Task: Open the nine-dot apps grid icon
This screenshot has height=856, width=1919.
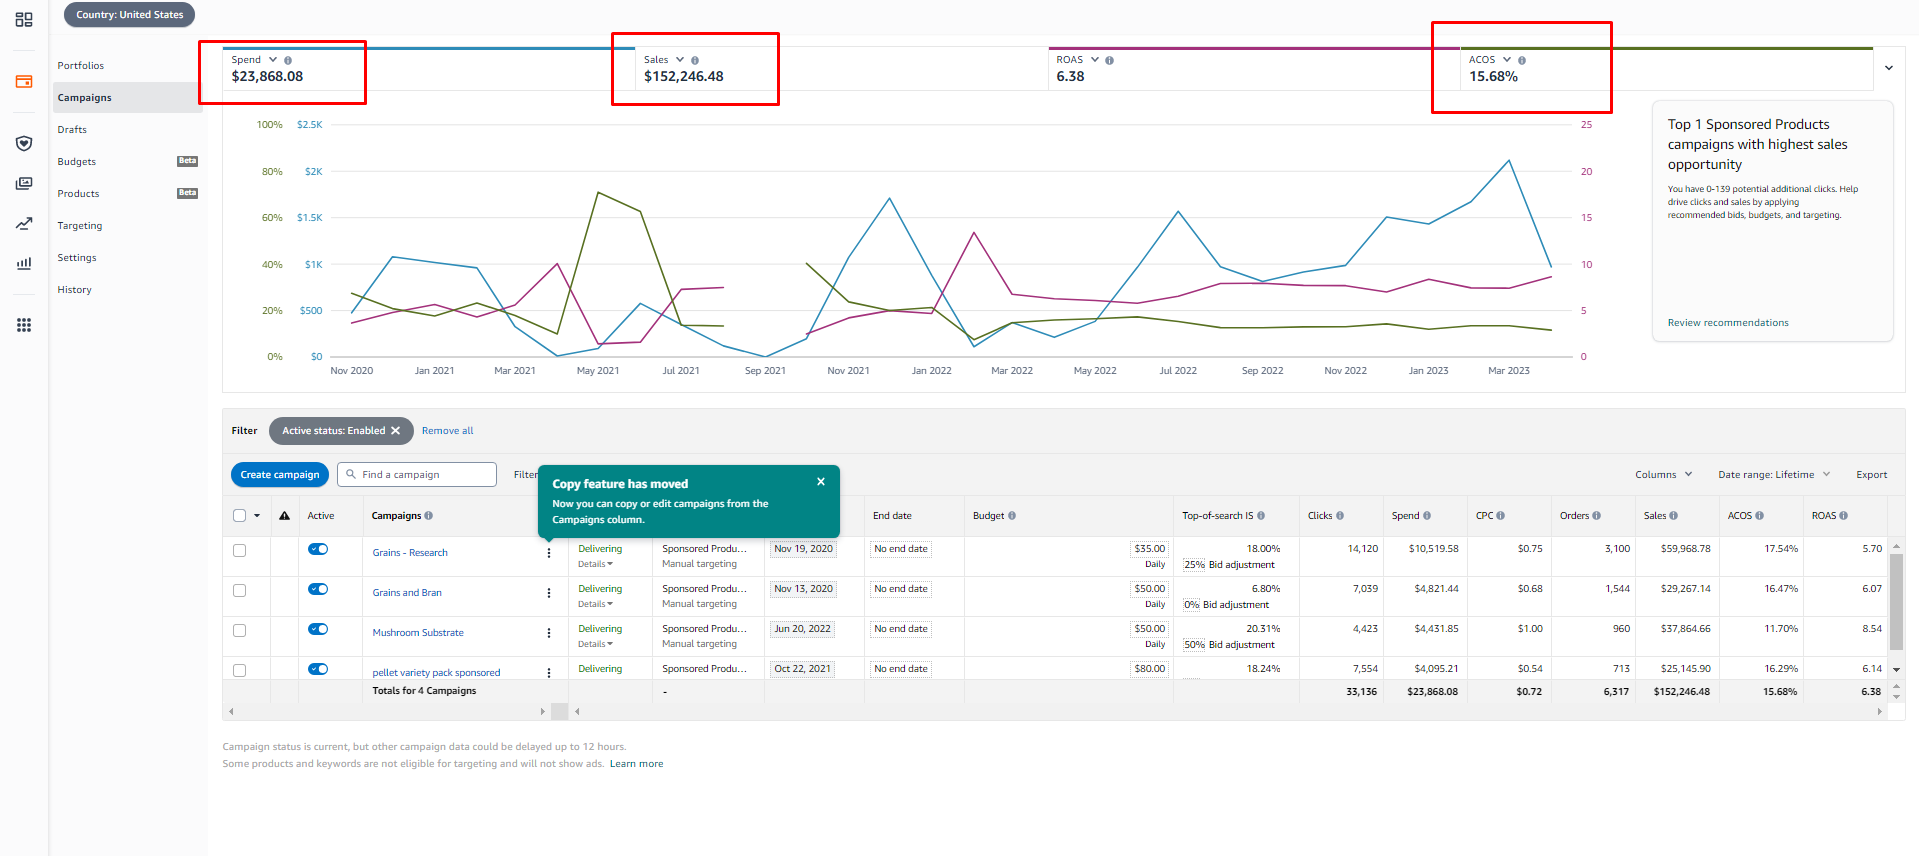Action: pyautogui.click(x=24, y=325)
